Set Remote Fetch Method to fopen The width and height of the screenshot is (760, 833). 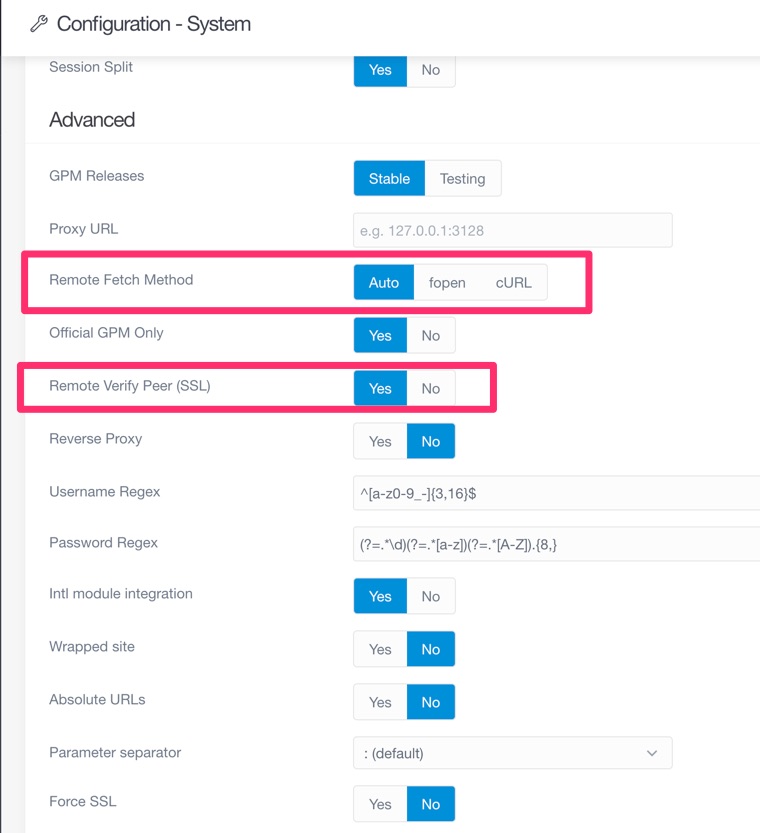[447, 282]
